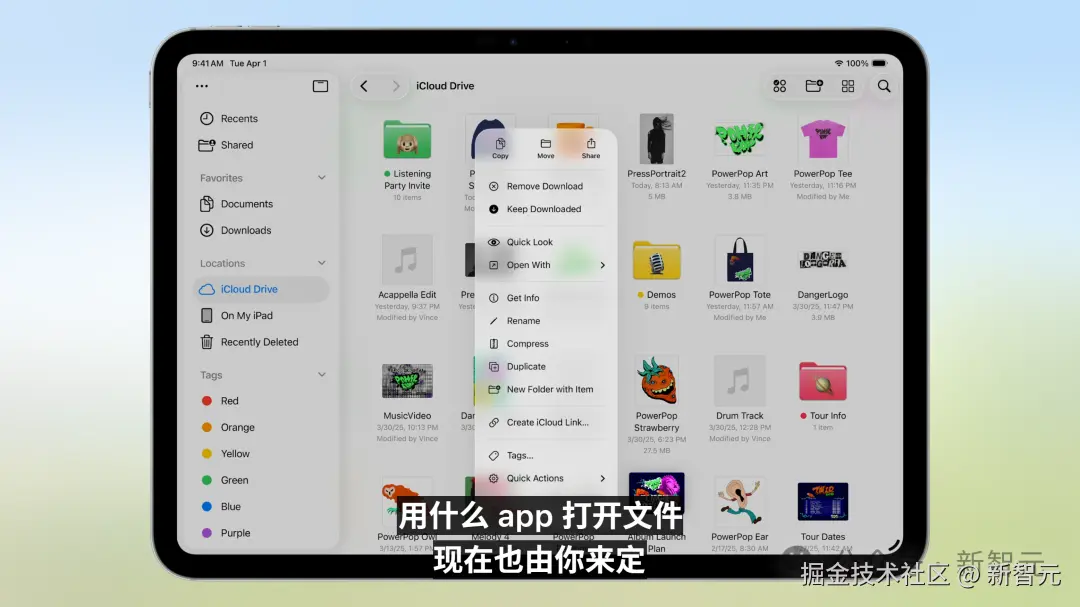Open the four-circle view options icon in the toolbar

780,86
